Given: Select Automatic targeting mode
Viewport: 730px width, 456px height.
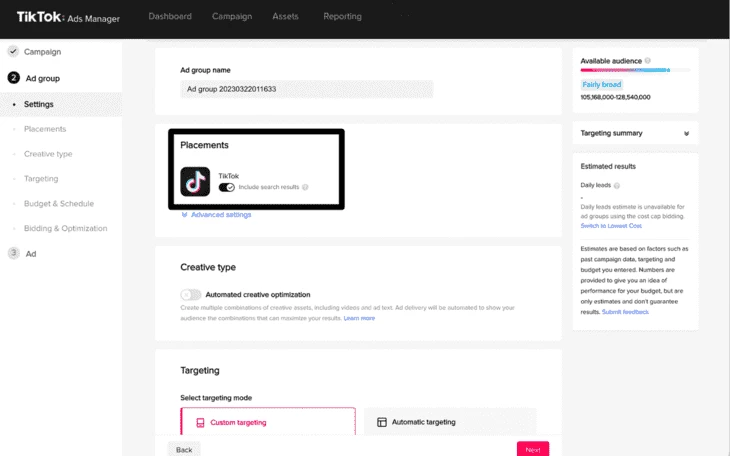Looking at the screenshot, I should click(450, 422).
